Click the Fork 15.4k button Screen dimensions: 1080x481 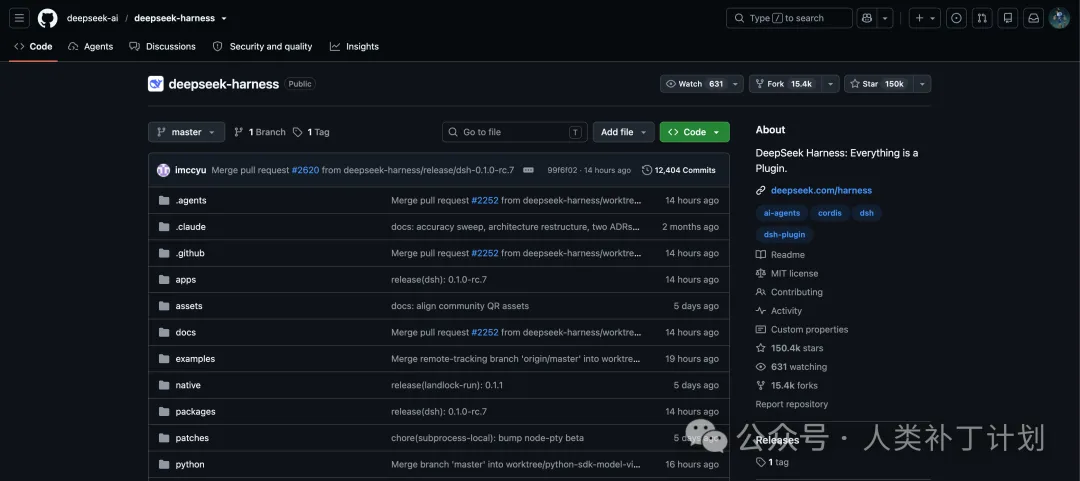[x=787, y=84]
